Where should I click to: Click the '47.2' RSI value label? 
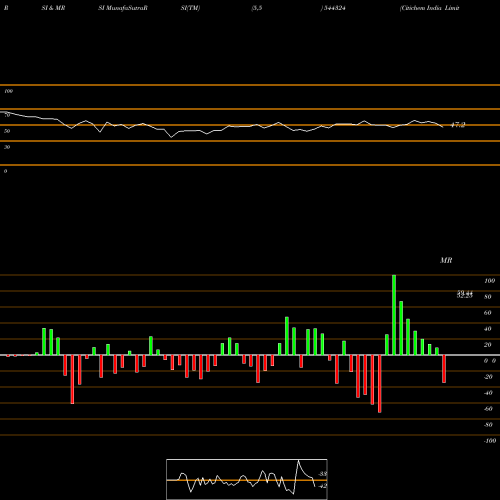pyautogui.click(x=458, y=125)
